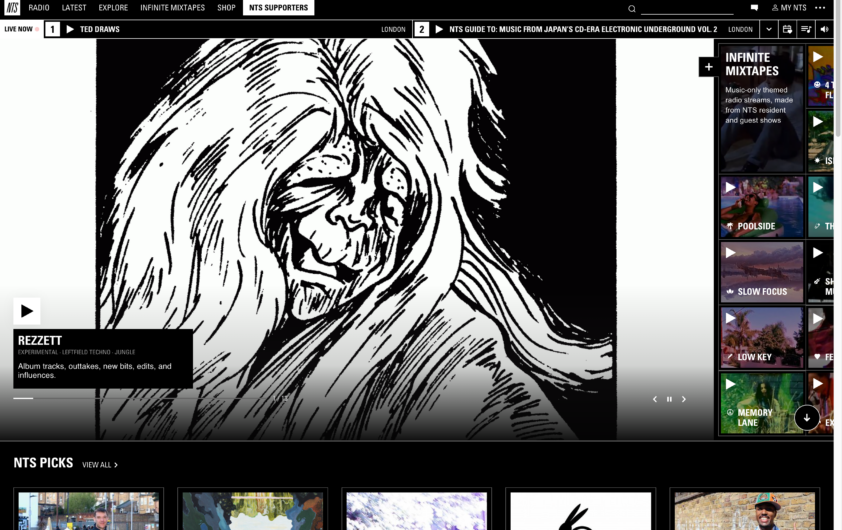Open My NTS account link

[789, 8]
